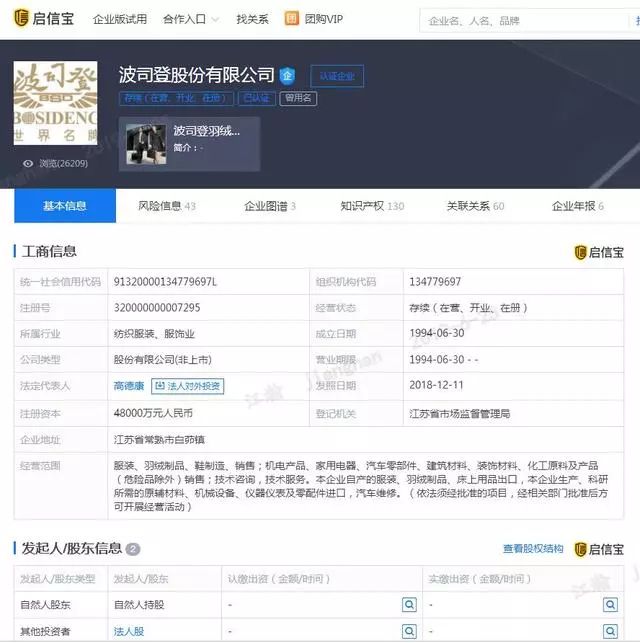Open 找关系 in top navigation
This screenshot has width=640, height=643.
pos(252,19)
